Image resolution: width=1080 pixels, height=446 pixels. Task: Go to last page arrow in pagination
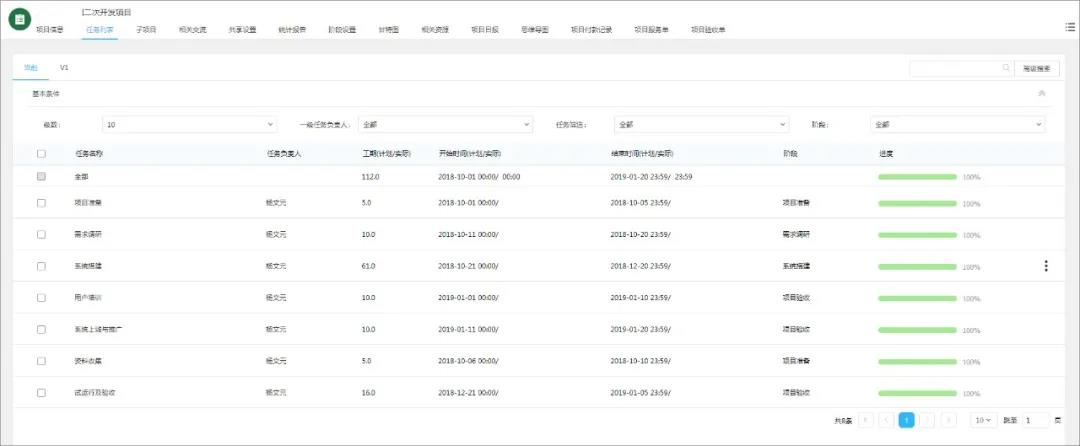click(x=948, y=420)
